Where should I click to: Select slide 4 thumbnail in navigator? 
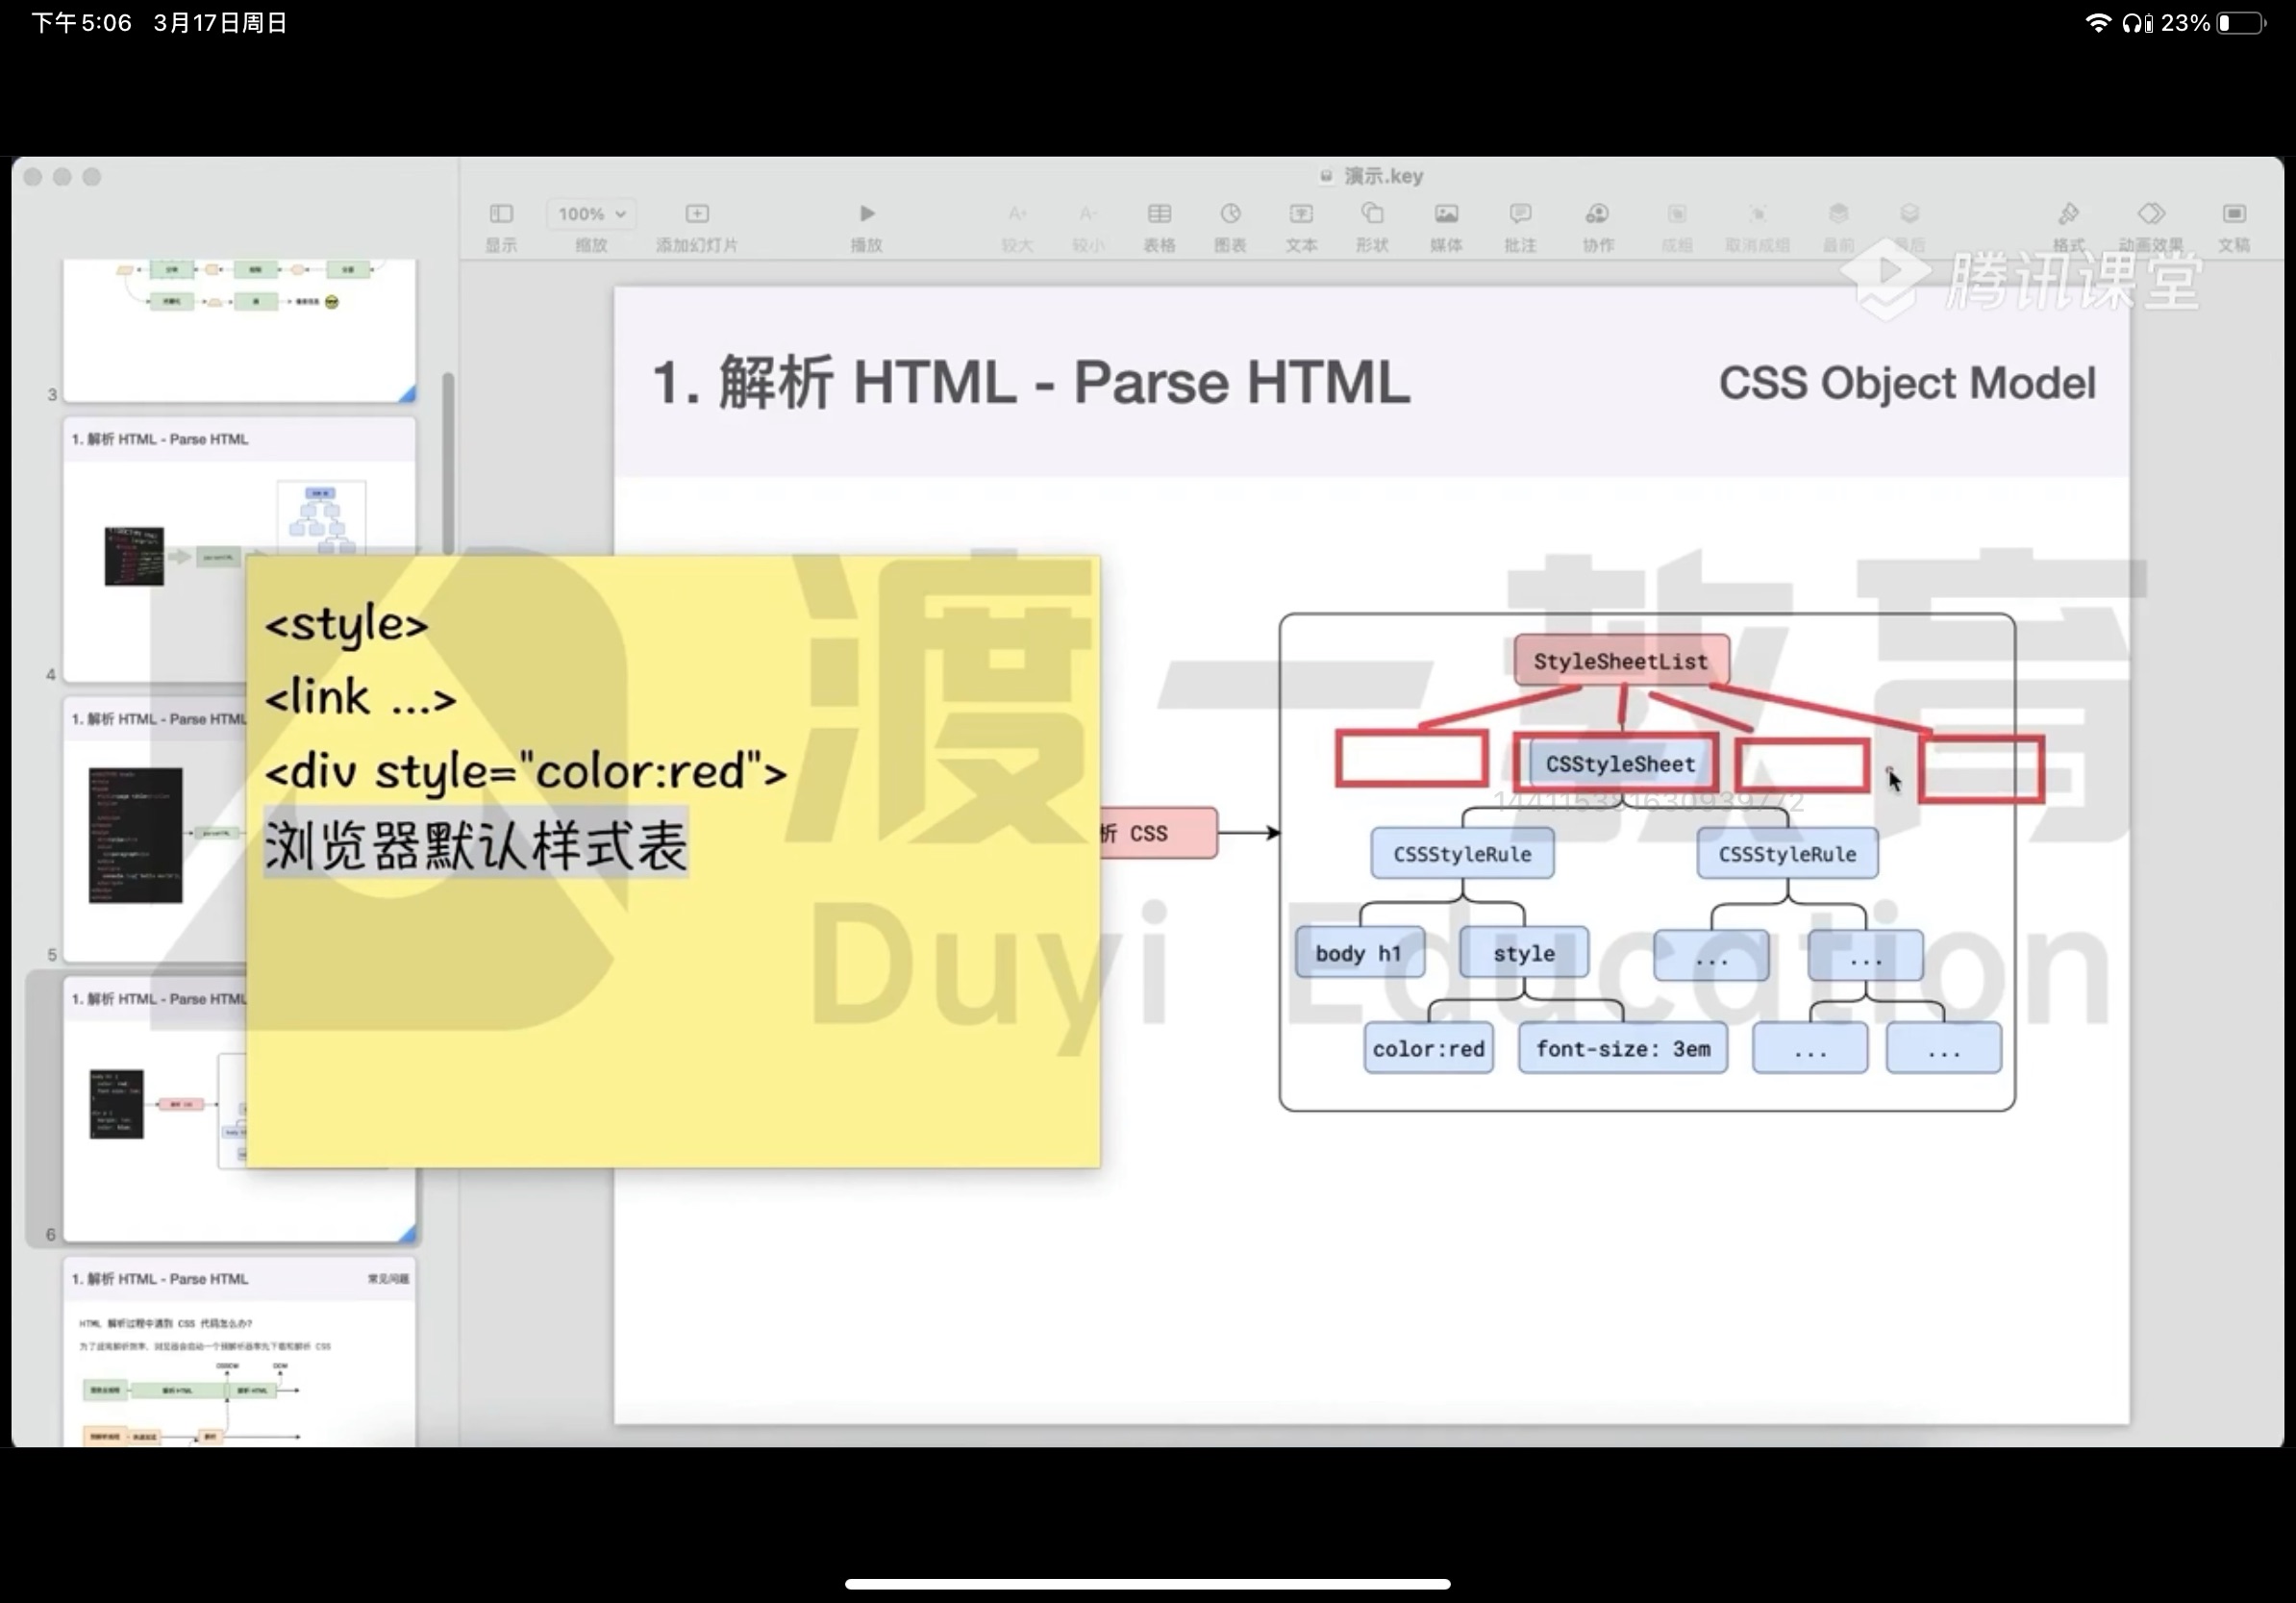(x=240, y=550)
